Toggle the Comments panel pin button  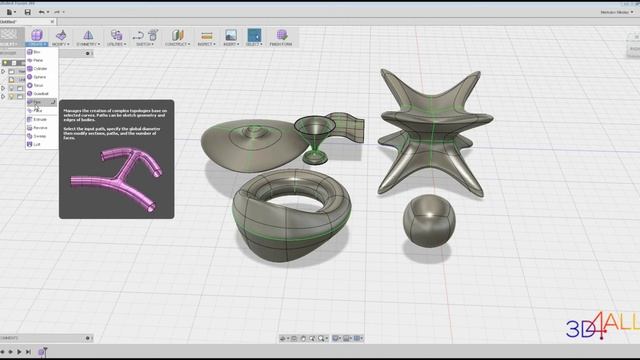click(87, 338)
